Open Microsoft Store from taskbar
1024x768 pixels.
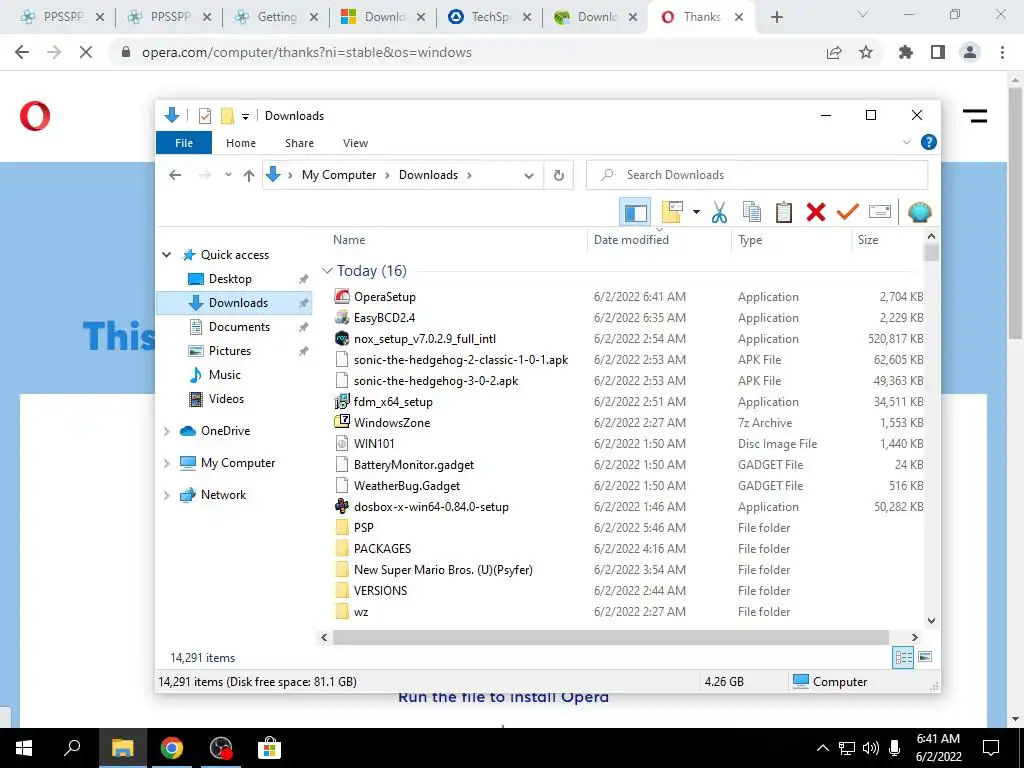[x=268, y=748]
